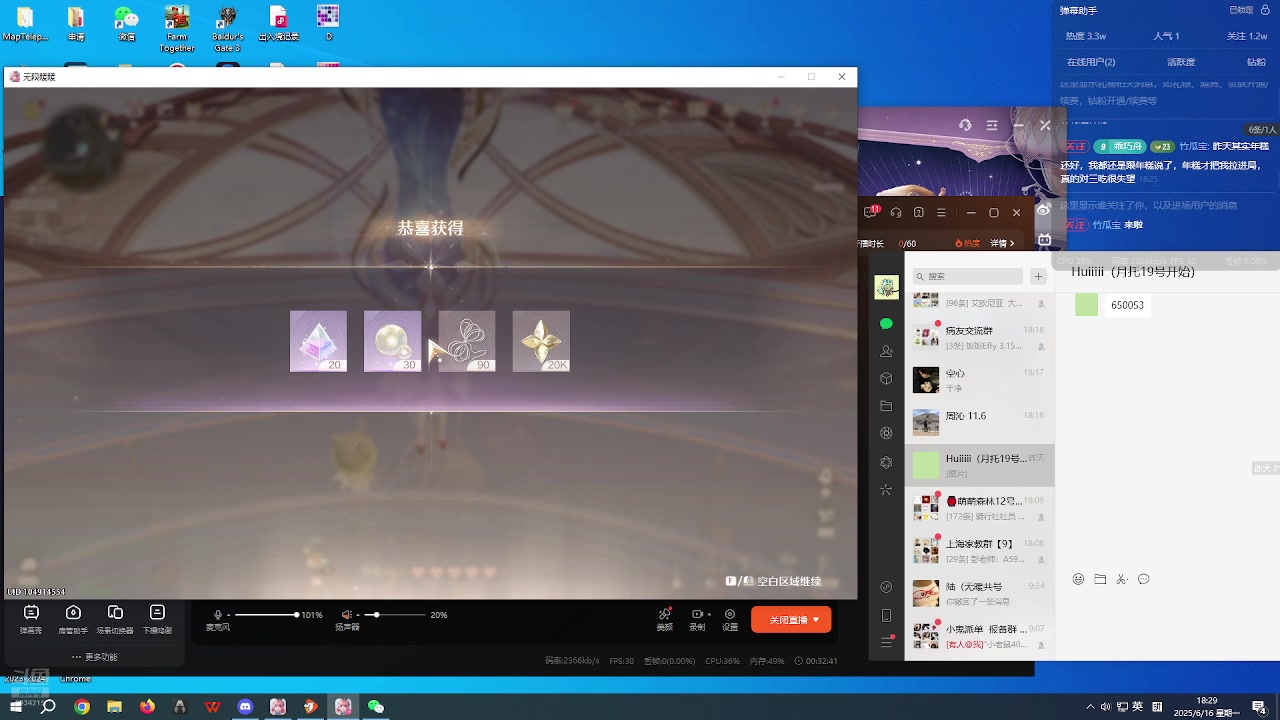This screenshot has height=720, width=1280.
Task: Adjust the microphone volume slider at 101%
Action: (x=266, y=615)
